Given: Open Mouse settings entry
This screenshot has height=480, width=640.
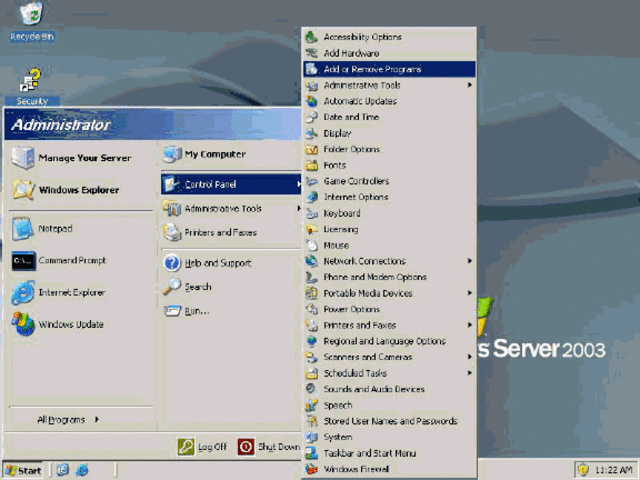Looking at the screenshot, I should click(389, 245).
